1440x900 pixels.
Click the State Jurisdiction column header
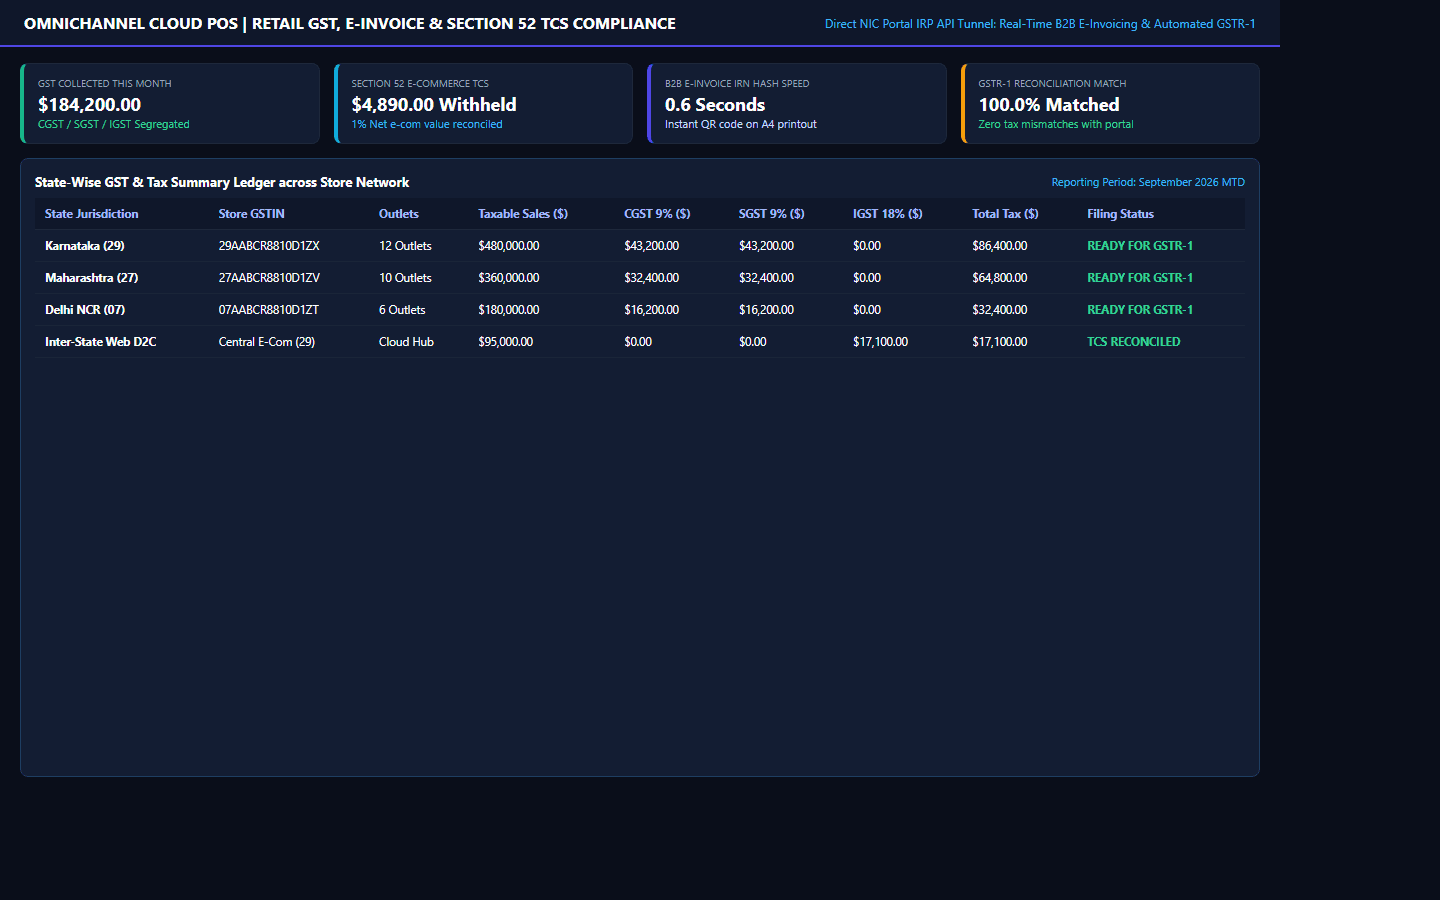[92, 214]
